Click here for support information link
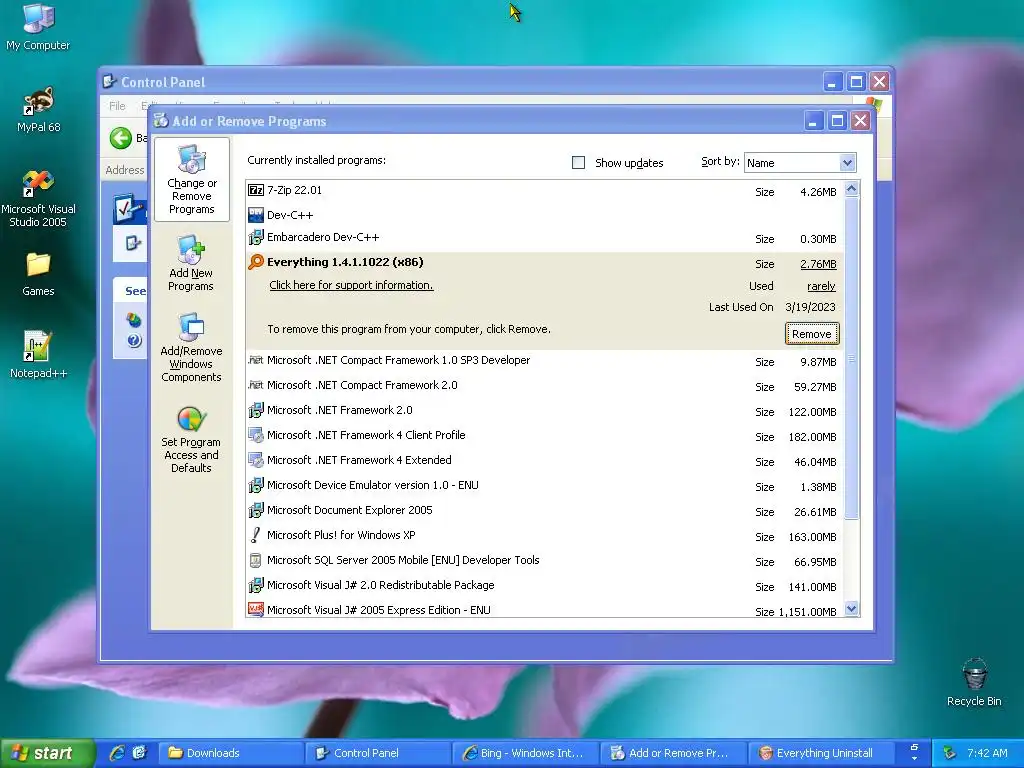The width and height of the screenshot is (1024, 768). [x=351, y=285]
